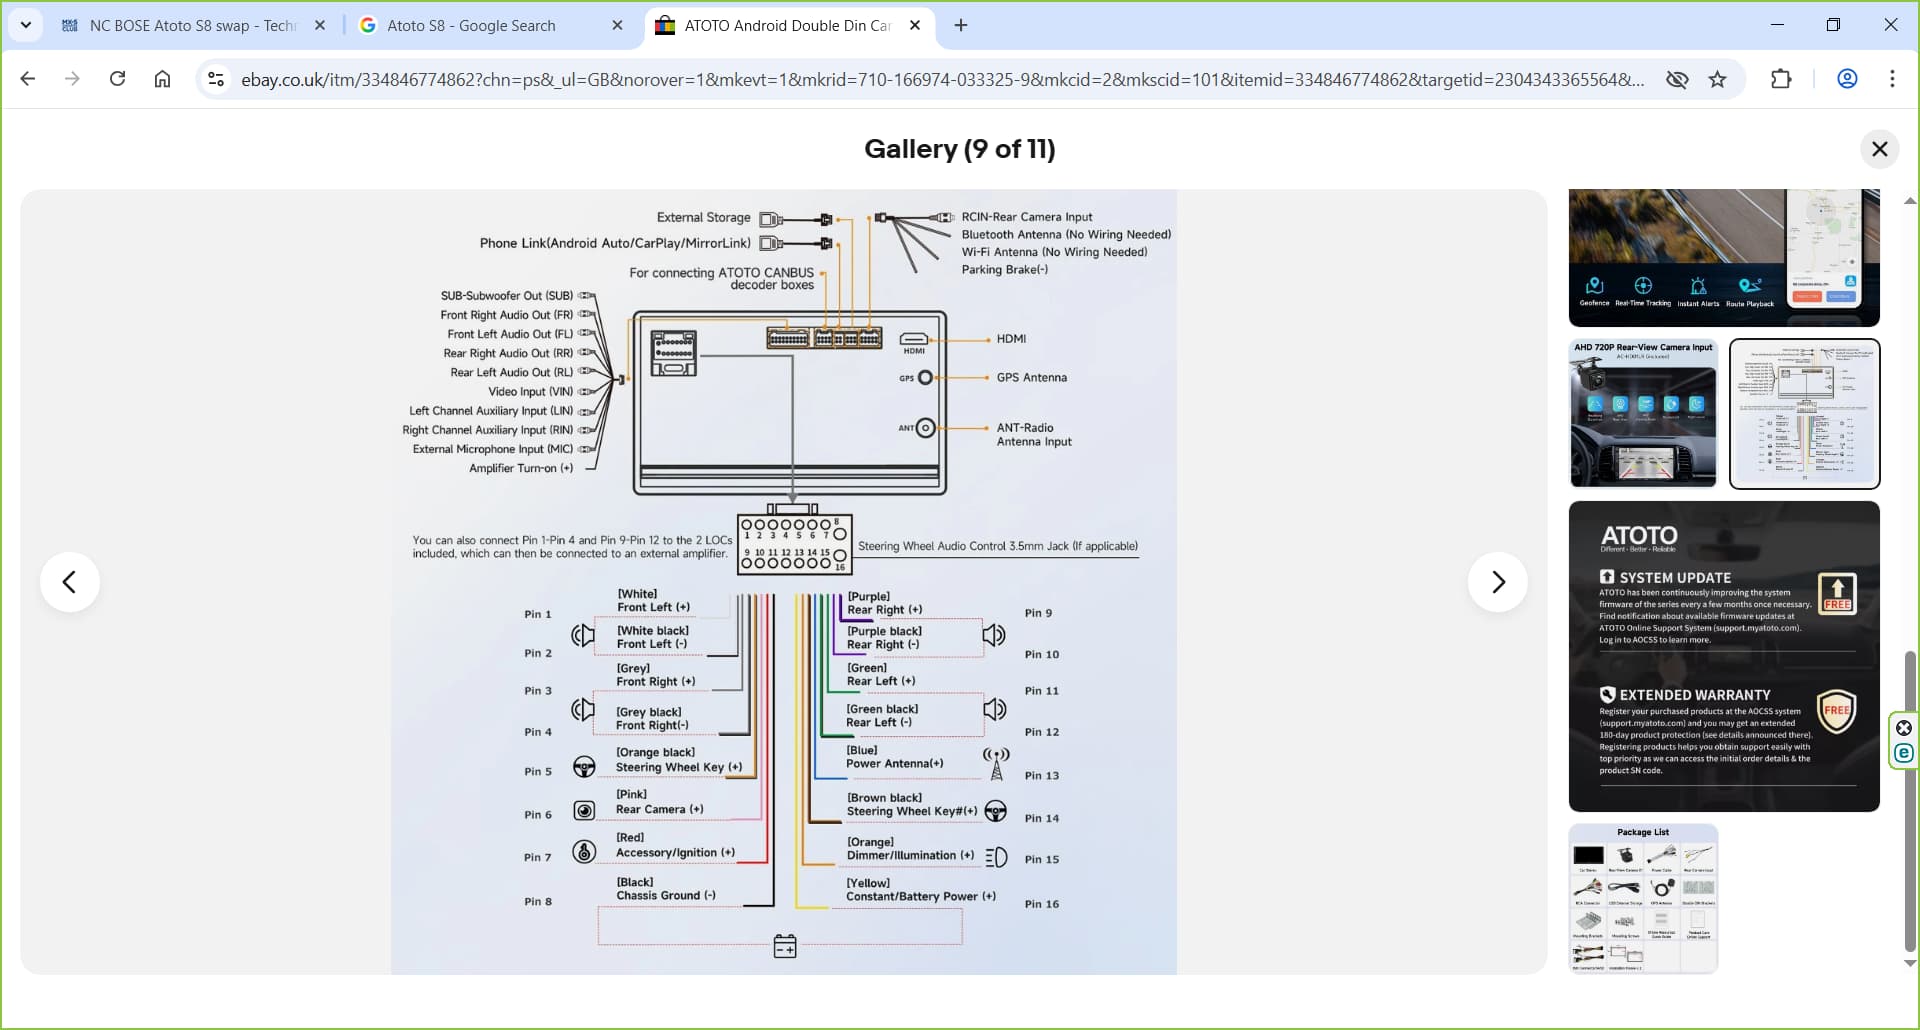1920x1030 pixels.
Task: Bookmark this page with the star icon
Action: [1717, 79]
